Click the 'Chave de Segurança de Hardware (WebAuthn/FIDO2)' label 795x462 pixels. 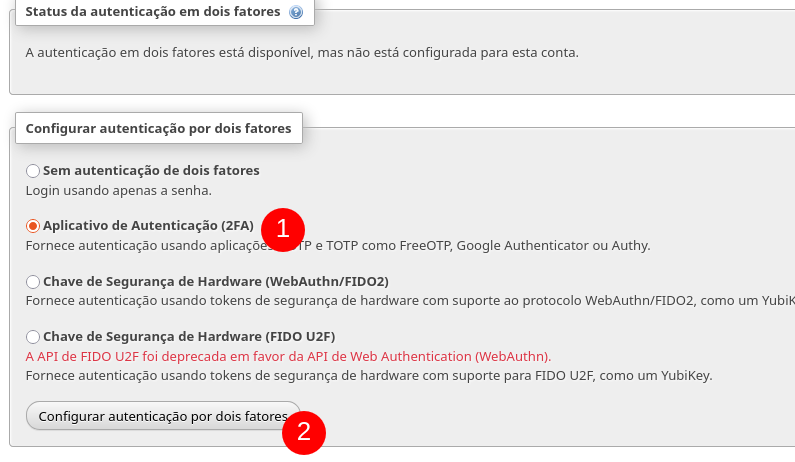point(216,281)
